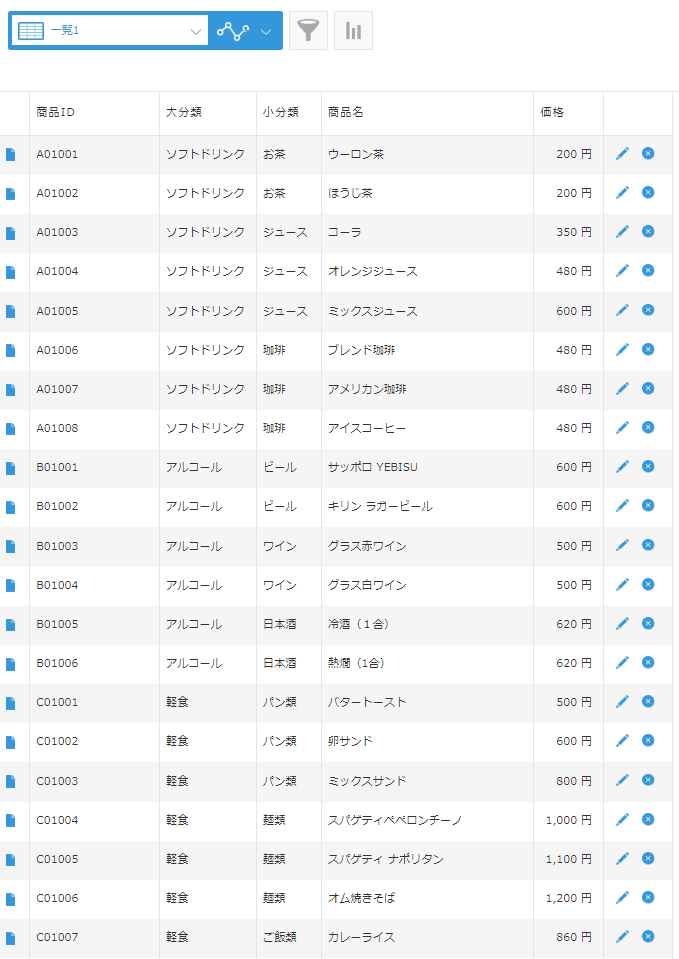Screen dimensions: 679x959
Task: Click the オム焼きそば product name
Action: pos(362,898)
